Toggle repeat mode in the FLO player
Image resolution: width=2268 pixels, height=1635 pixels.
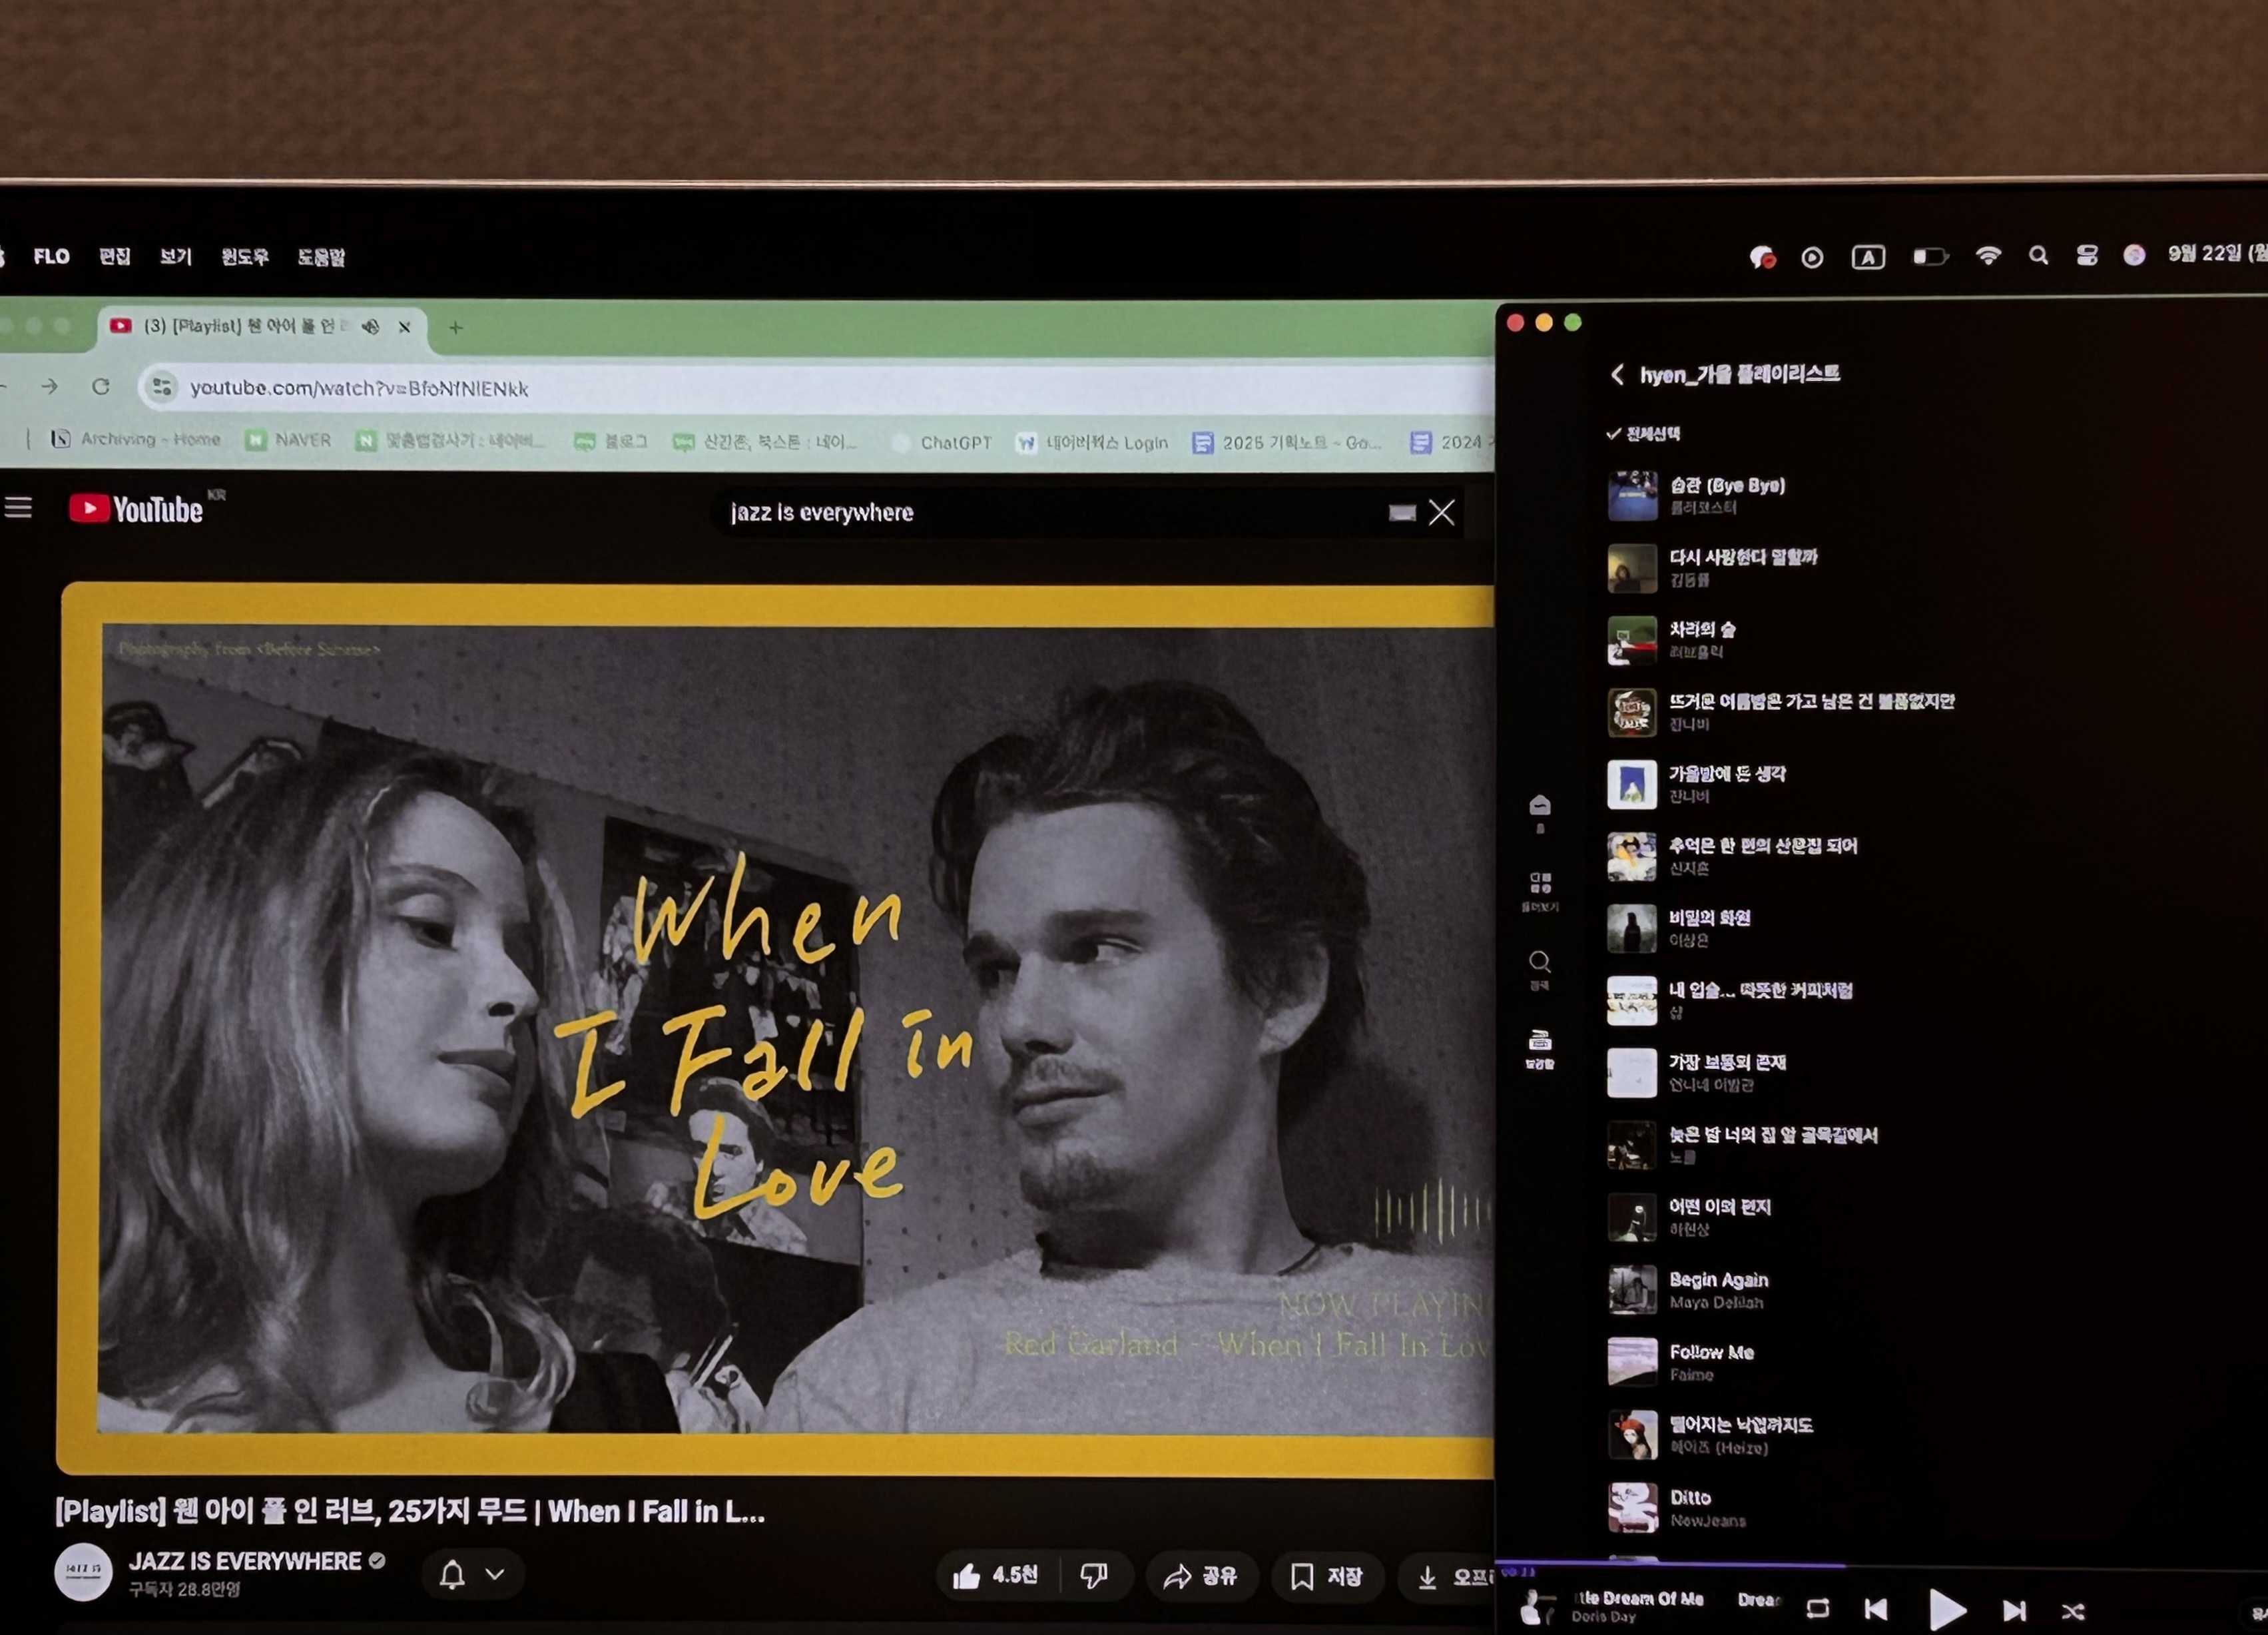1817,1608
